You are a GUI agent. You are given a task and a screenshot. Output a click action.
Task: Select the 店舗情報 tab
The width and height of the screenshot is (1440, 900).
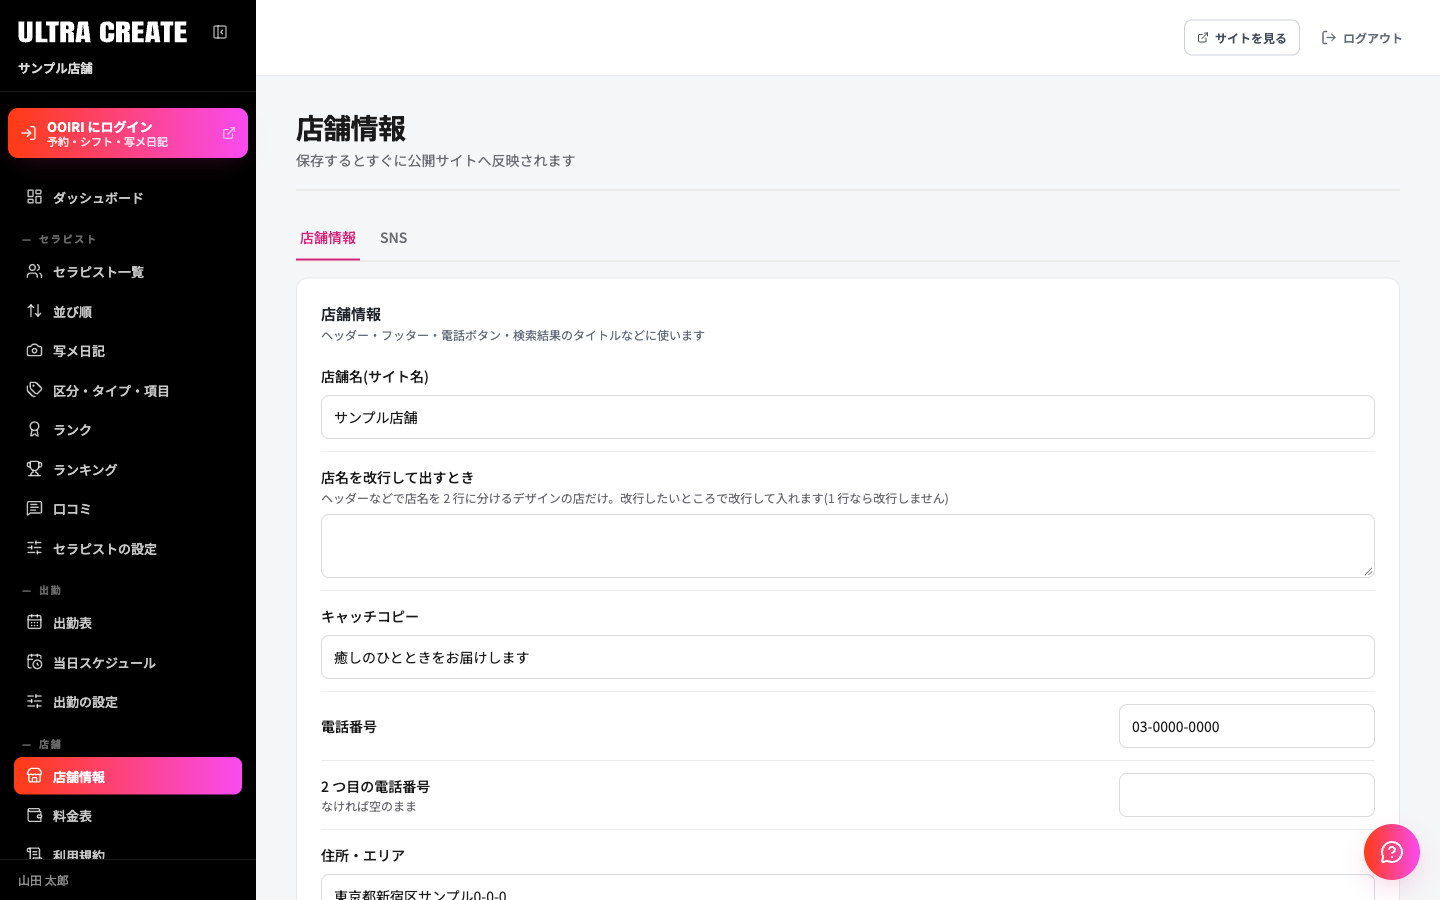point(328,238)
